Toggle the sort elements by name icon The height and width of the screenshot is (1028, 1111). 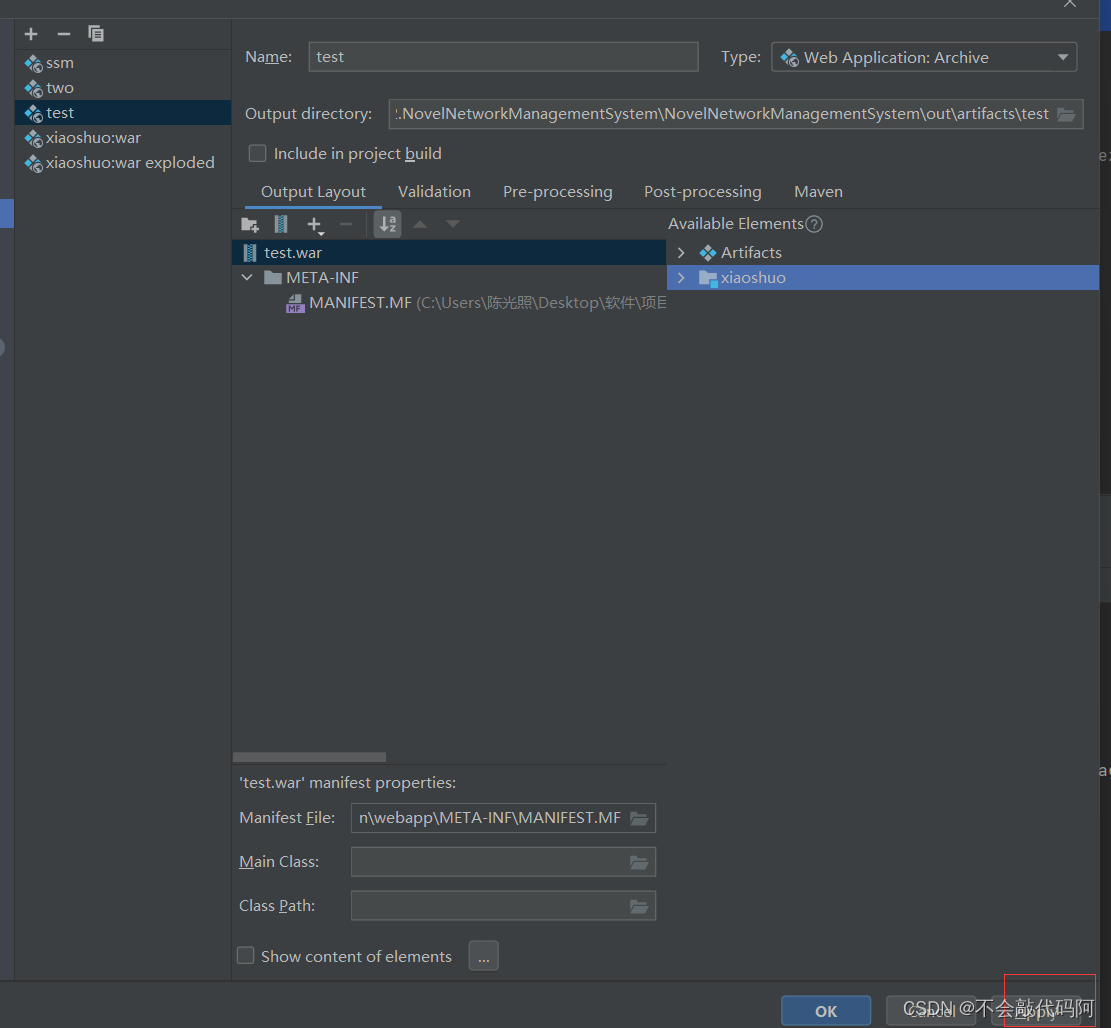(x=387, y=224)
